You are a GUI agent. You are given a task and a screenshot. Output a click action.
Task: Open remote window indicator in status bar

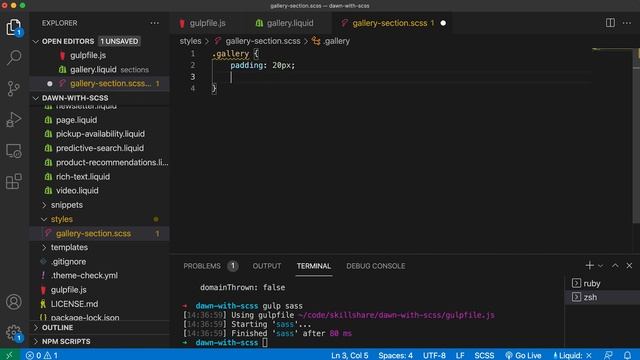(9, 355)
